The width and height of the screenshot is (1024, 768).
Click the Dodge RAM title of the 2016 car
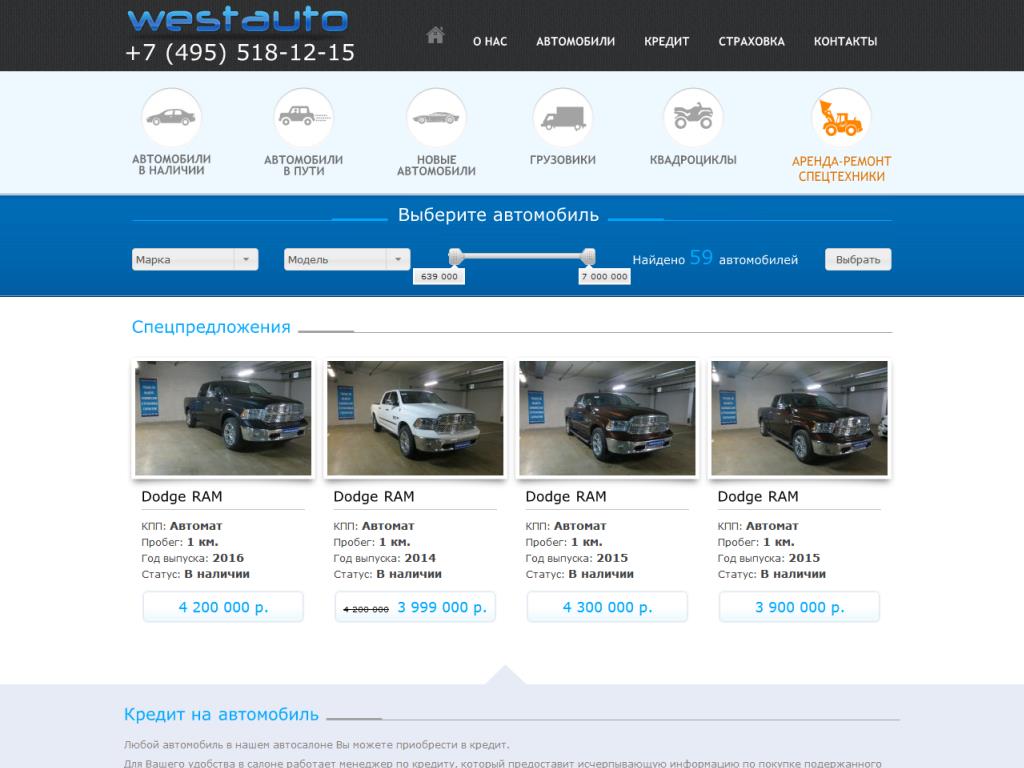[182, 496]
